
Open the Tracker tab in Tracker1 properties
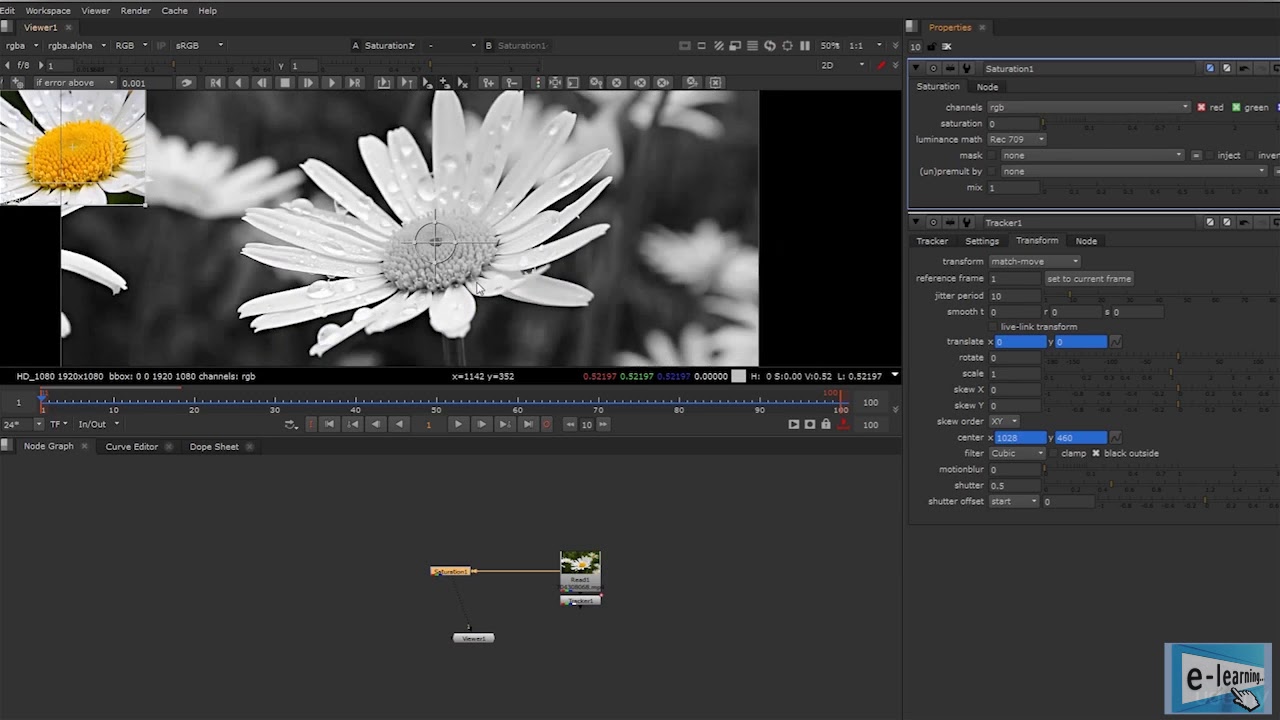(932, 241)
